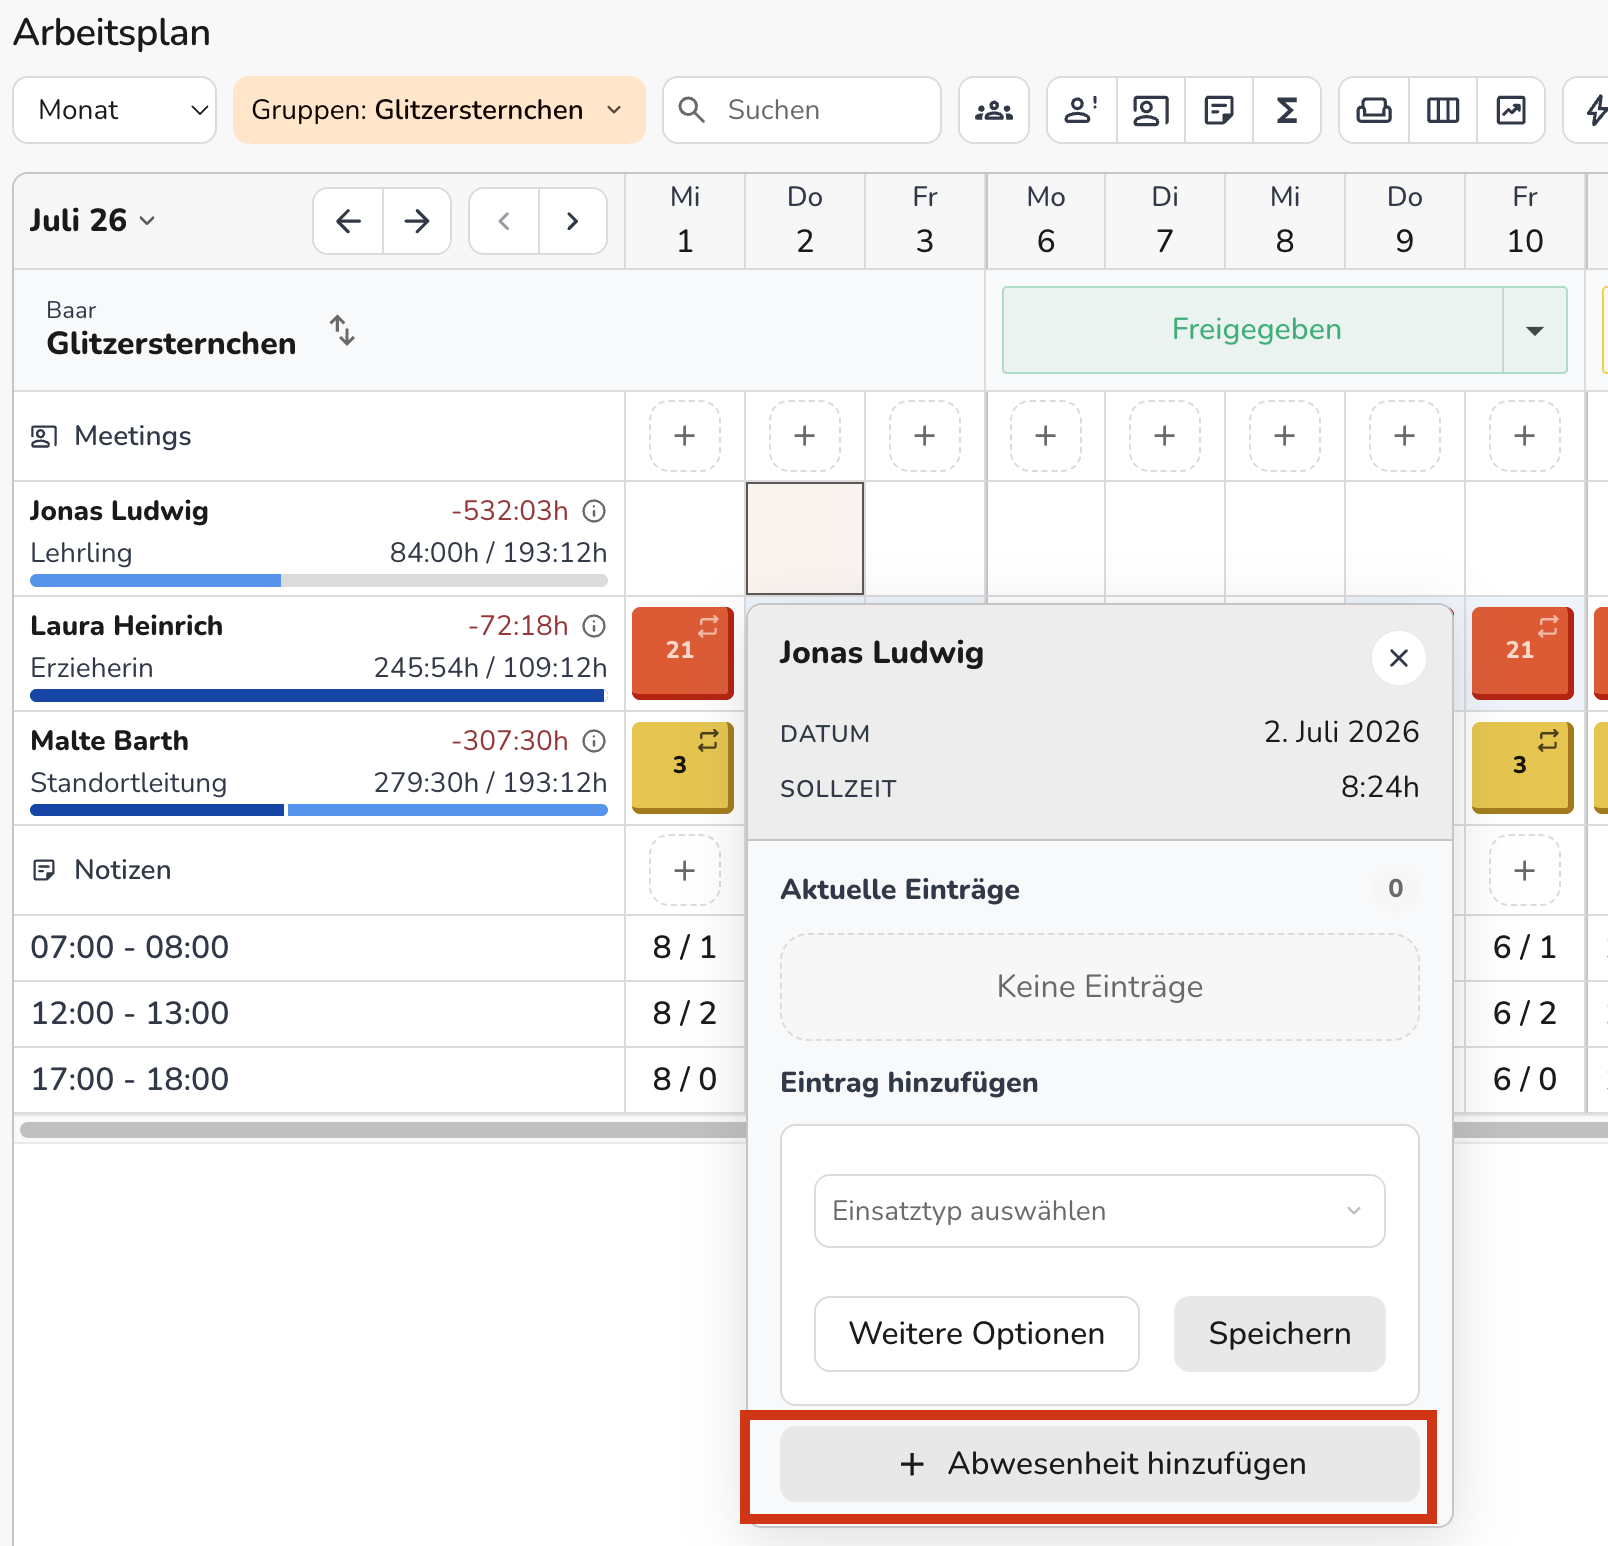
Task: Click Abwesenheit hinzufügen
Action: (1100, 1464)
